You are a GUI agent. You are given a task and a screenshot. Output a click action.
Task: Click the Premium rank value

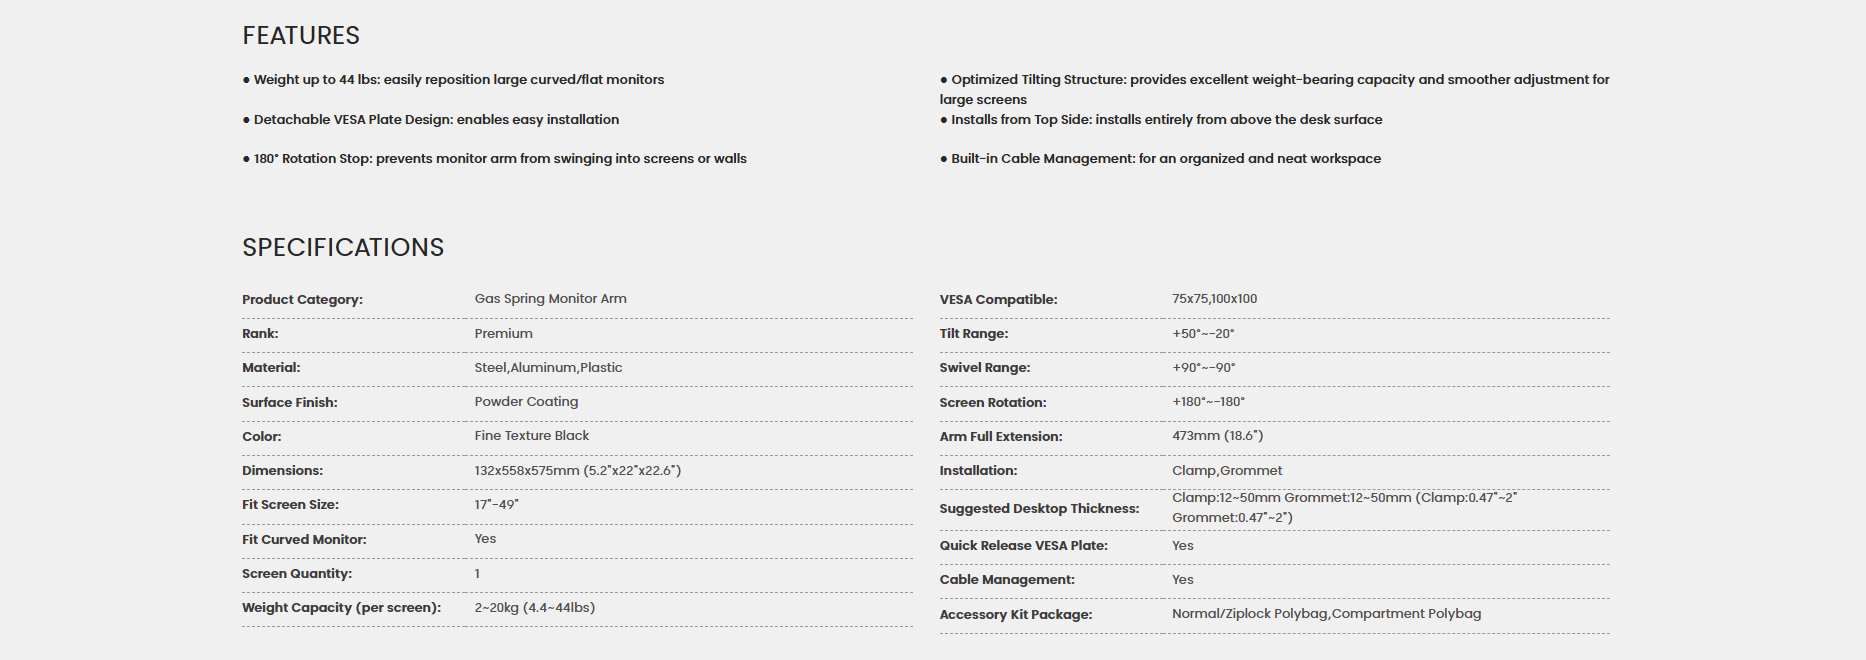click(x=503, y=334)
